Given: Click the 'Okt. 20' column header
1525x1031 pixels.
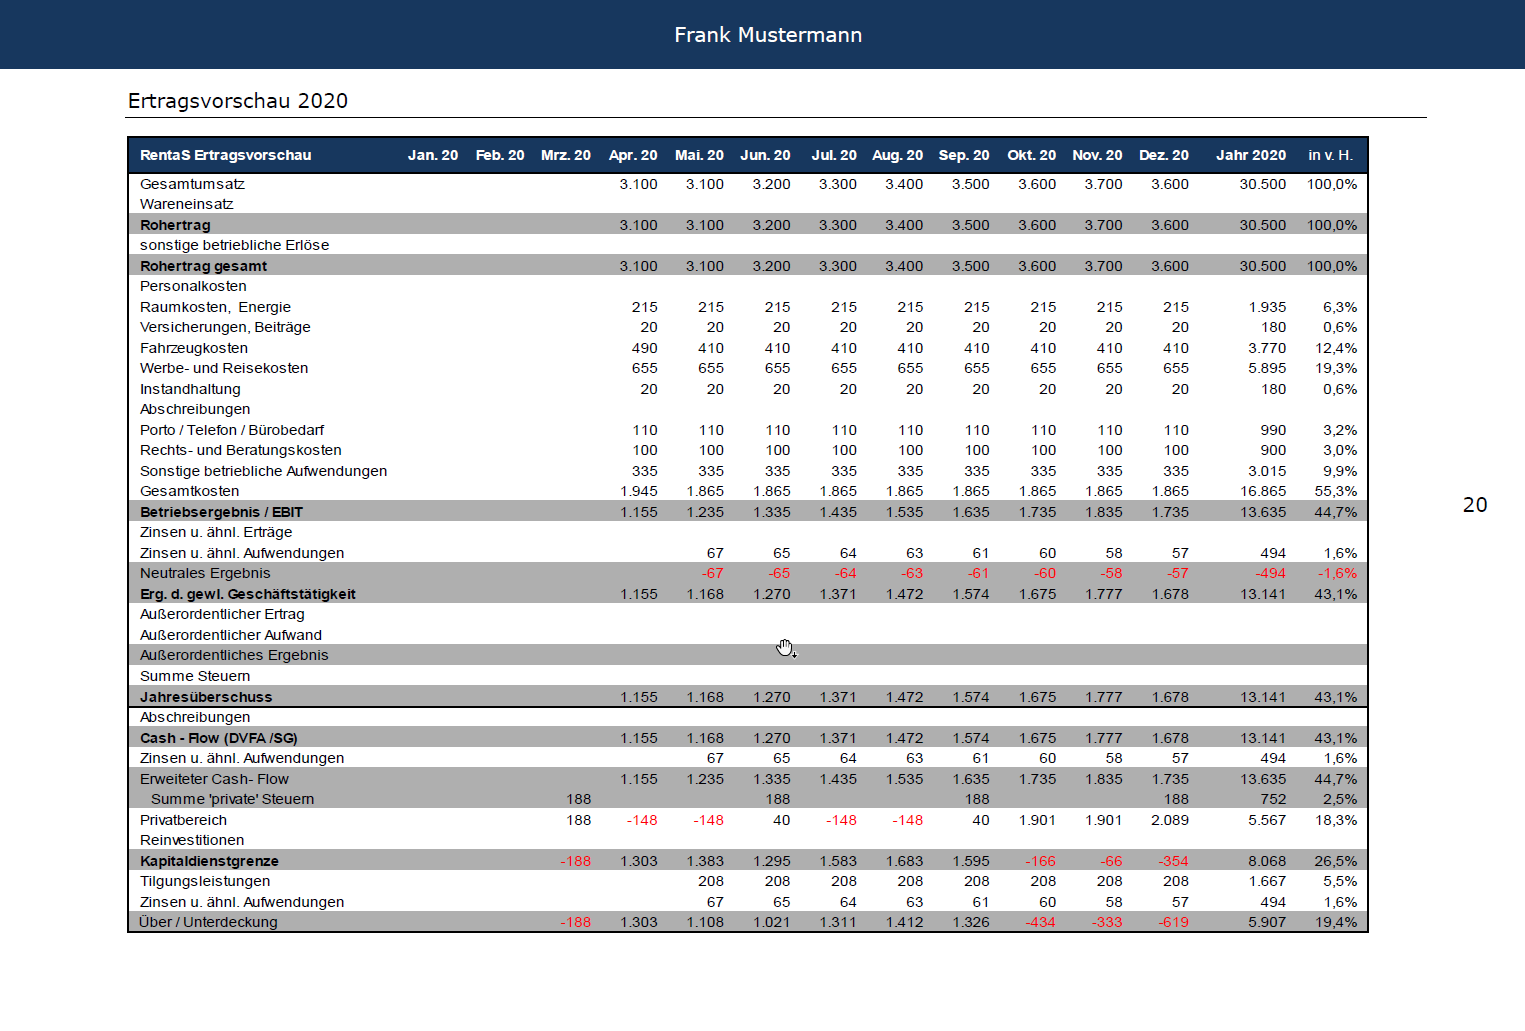Looking at the screenshot, I should pyautogui.click(x=1031, y=155).
